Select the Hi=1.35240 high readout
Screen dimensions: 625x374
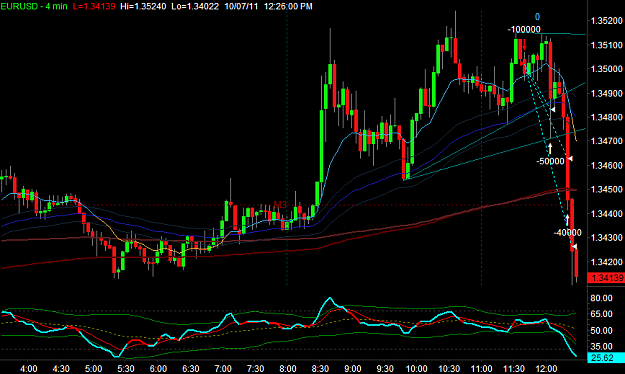point(143,6)
